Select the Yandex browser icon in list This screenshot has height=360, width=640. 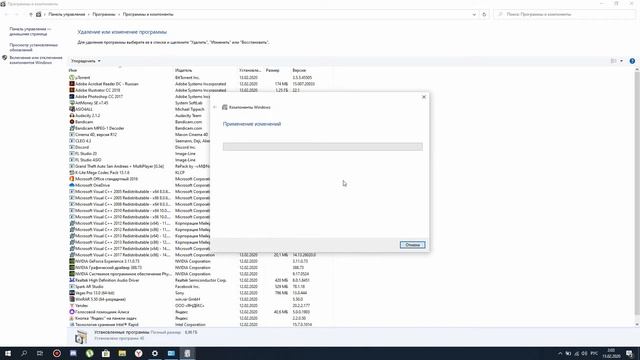72,305
